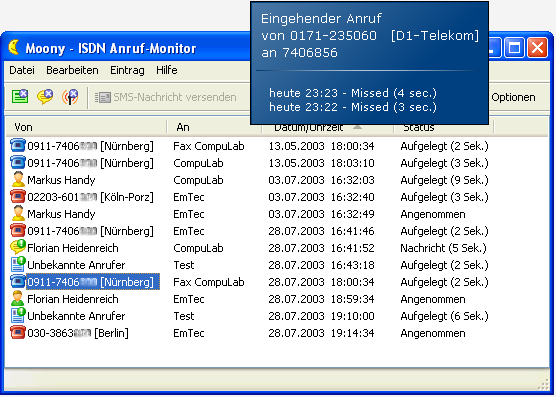The height and width of the screenshot is (397, 556).
Task: Open the Datei menu
Action: tap(22, 70)
